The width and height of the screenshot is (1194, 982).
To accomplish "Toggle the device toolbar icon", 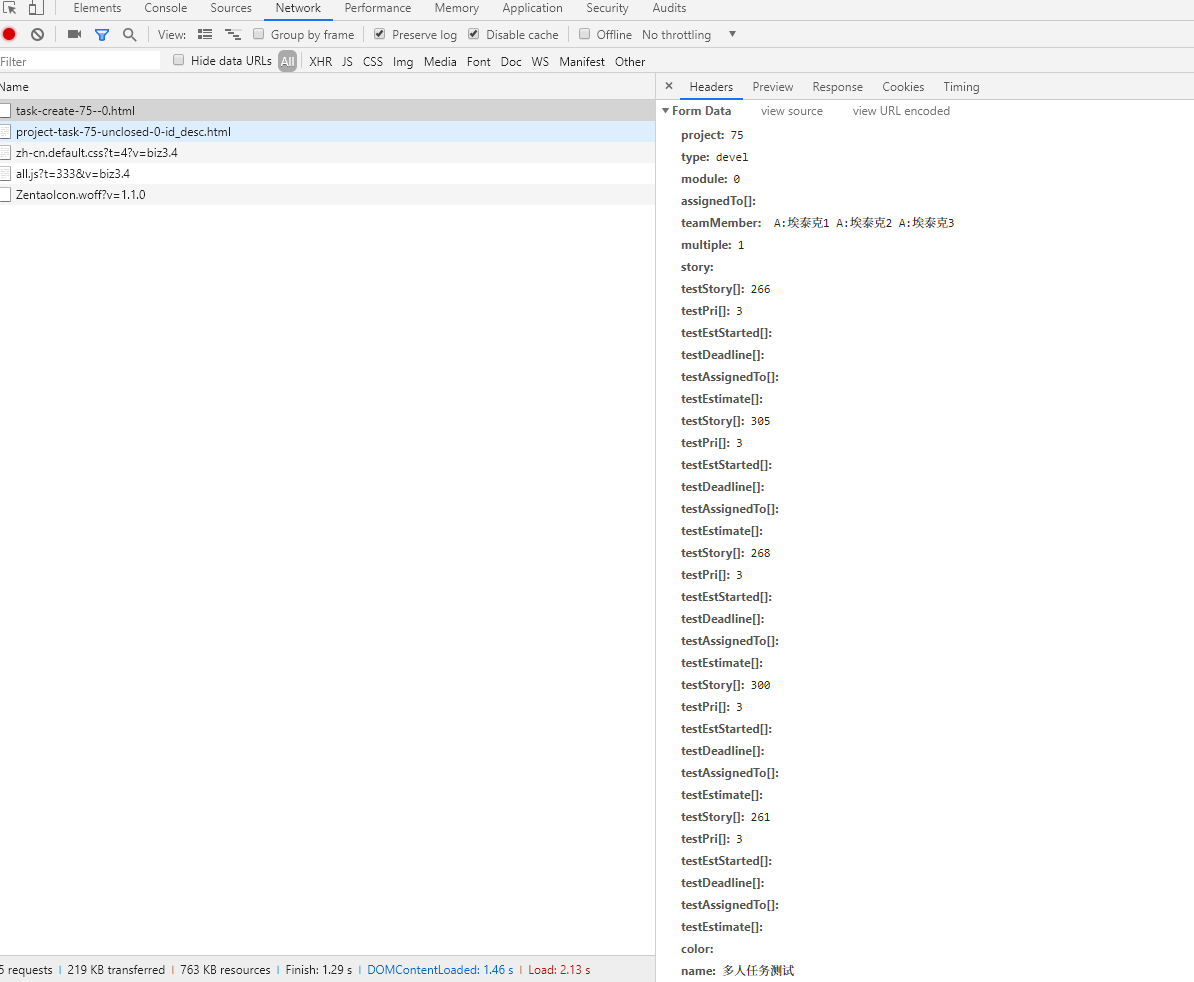I will pos(36,8).
